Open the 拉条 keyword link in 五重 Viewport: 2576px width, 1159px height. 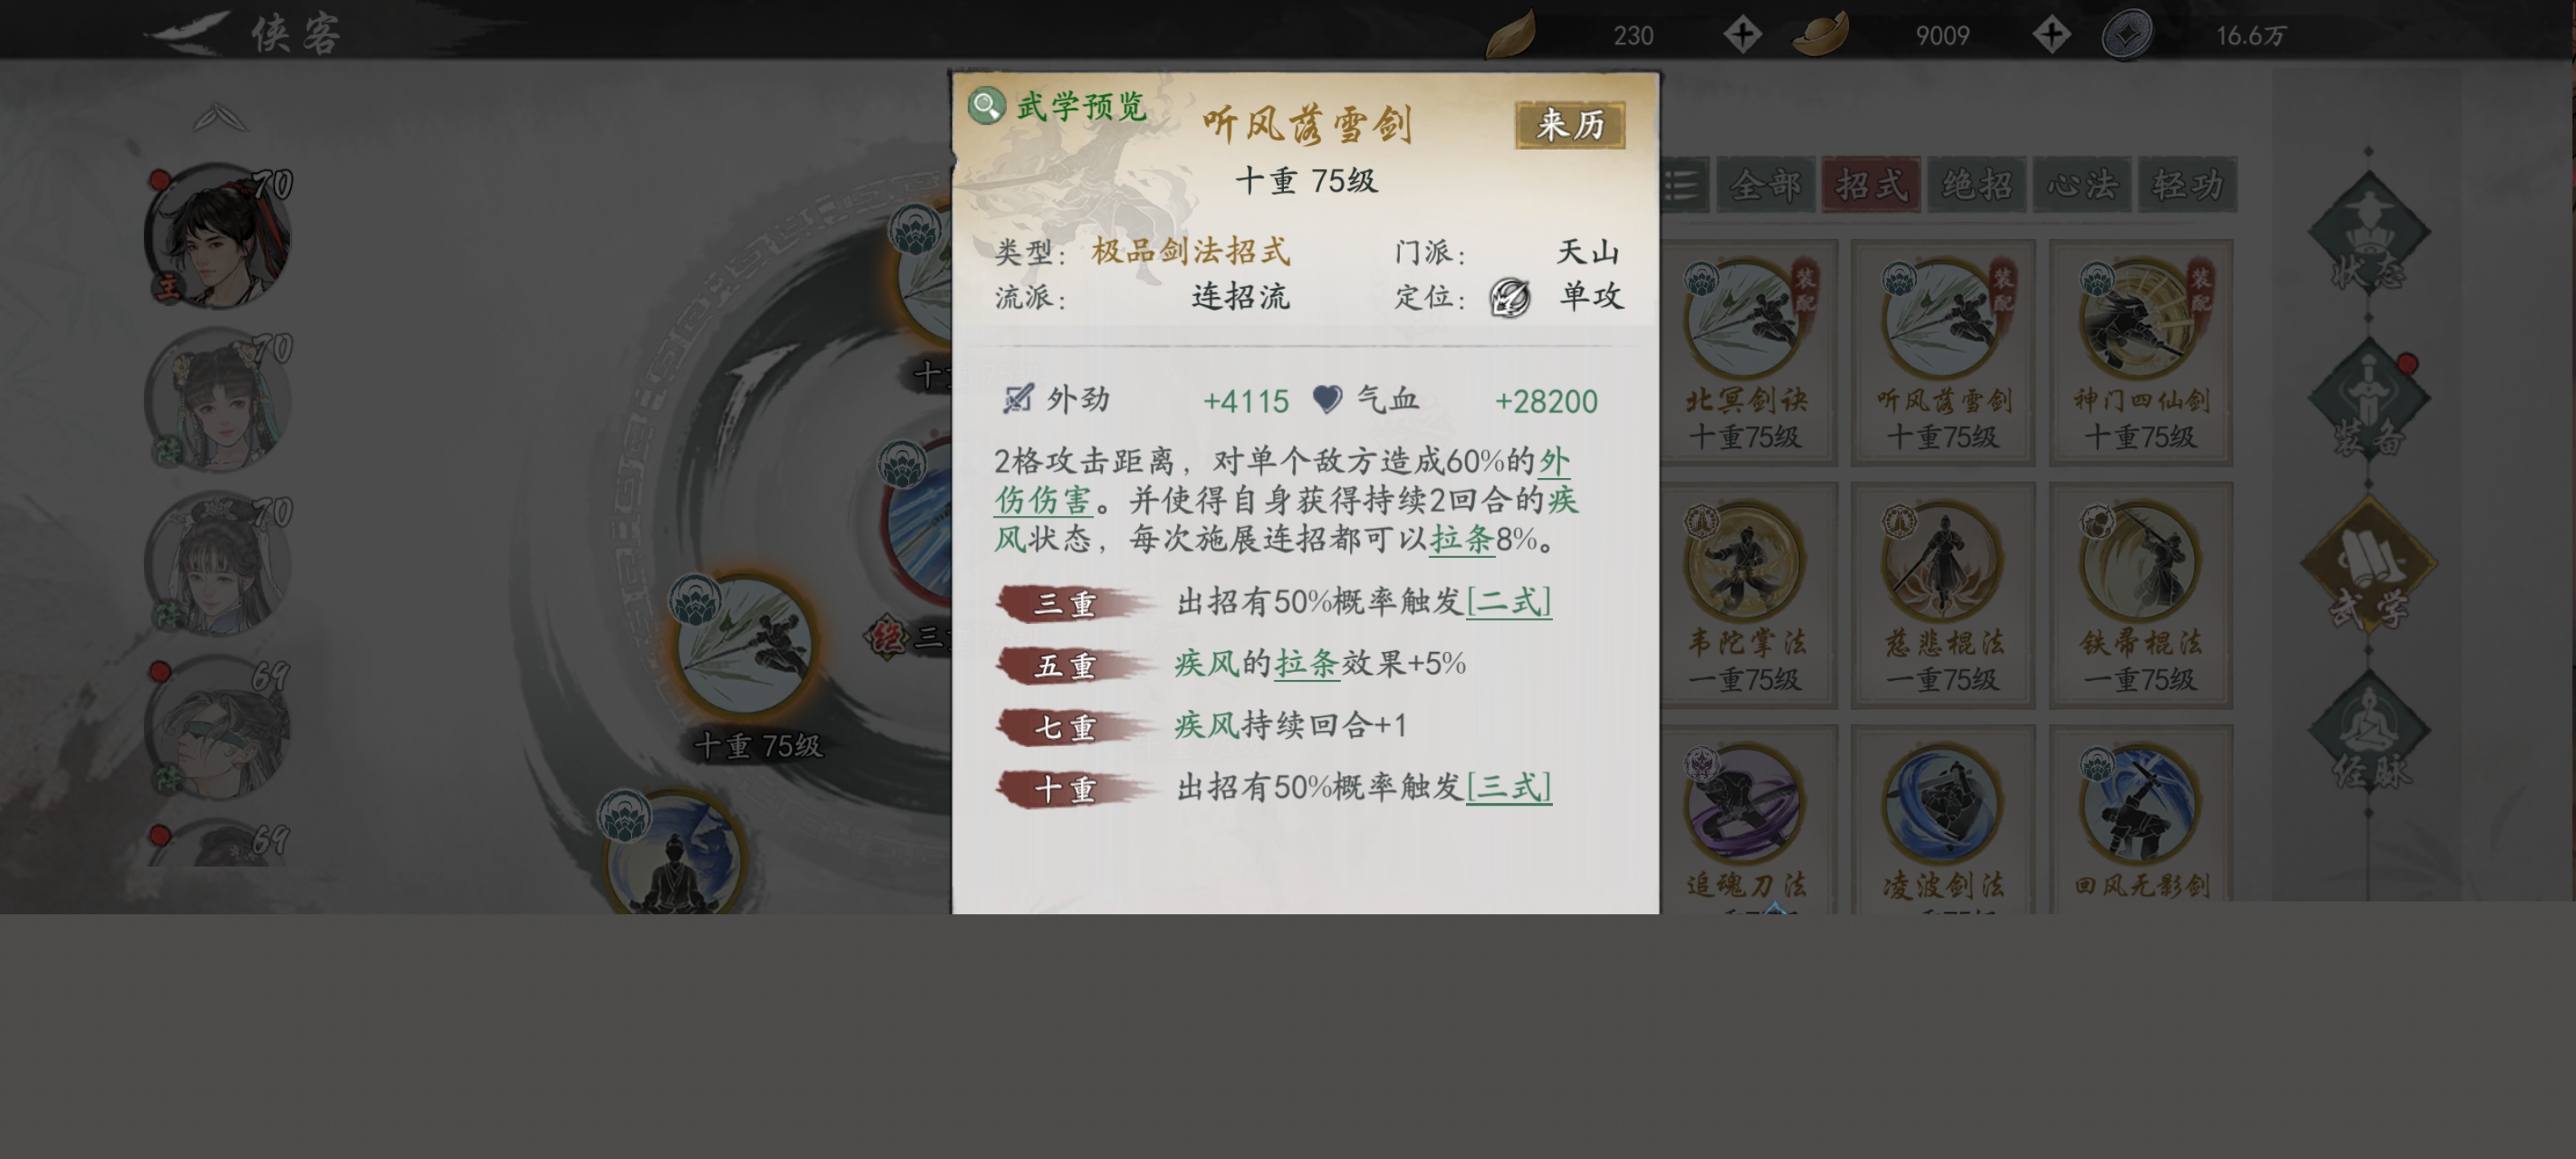point(1306,663)
